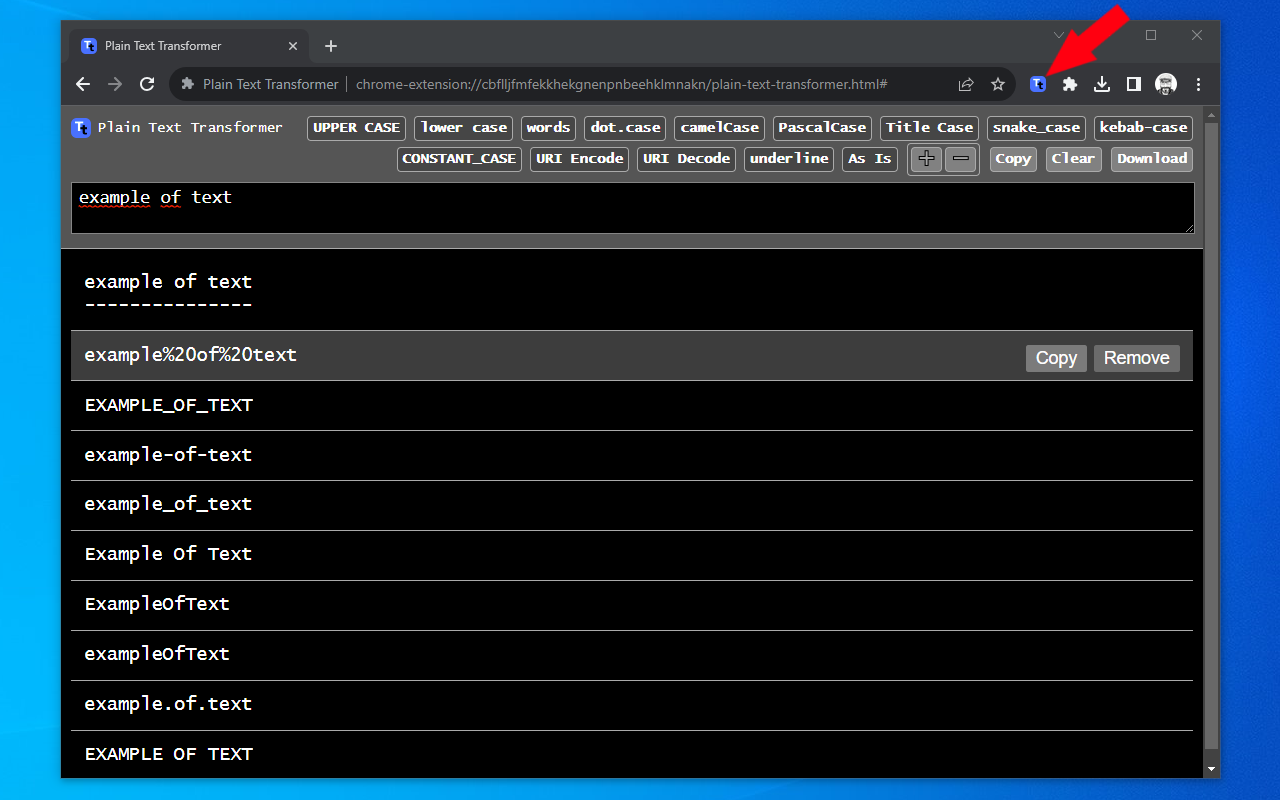1280x800 pixels.
Task: Apply CONSTANT_CASE transformation
Action: tap(459, 159)
